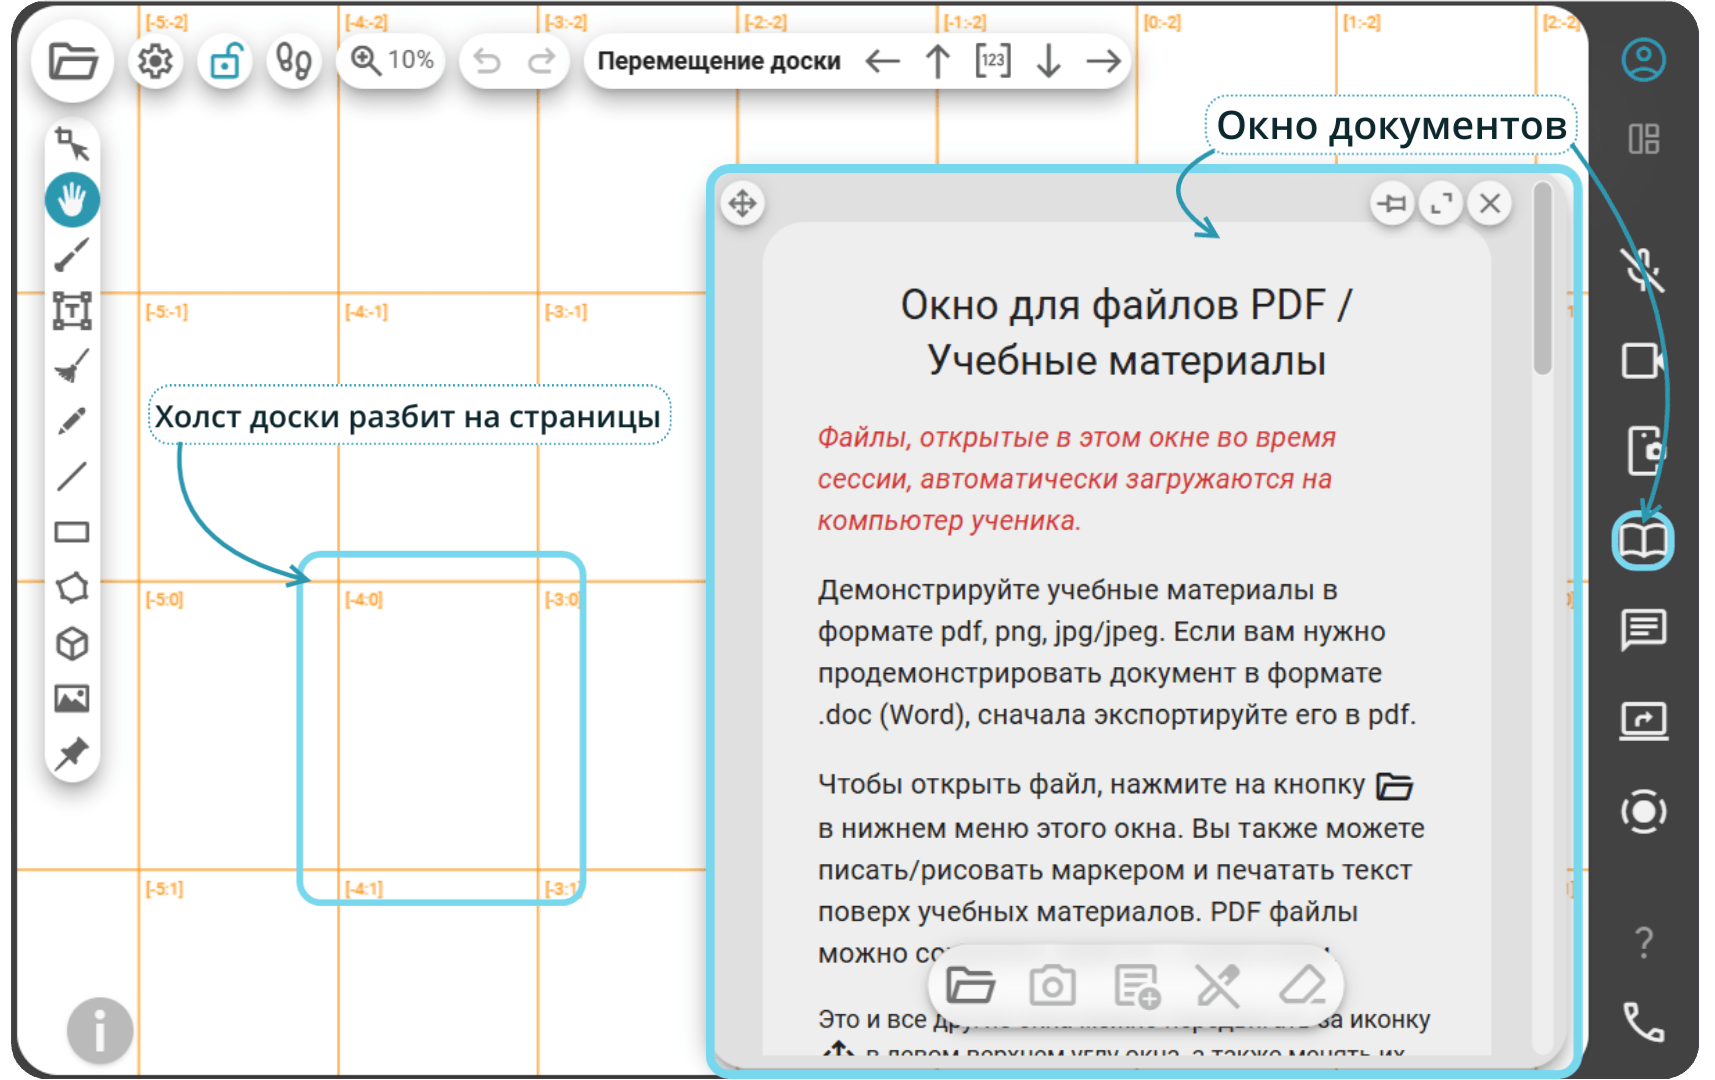Select the polygon shape tool
The height and width of the screenshot is (1080, 1715).
[x=72, y=587]
